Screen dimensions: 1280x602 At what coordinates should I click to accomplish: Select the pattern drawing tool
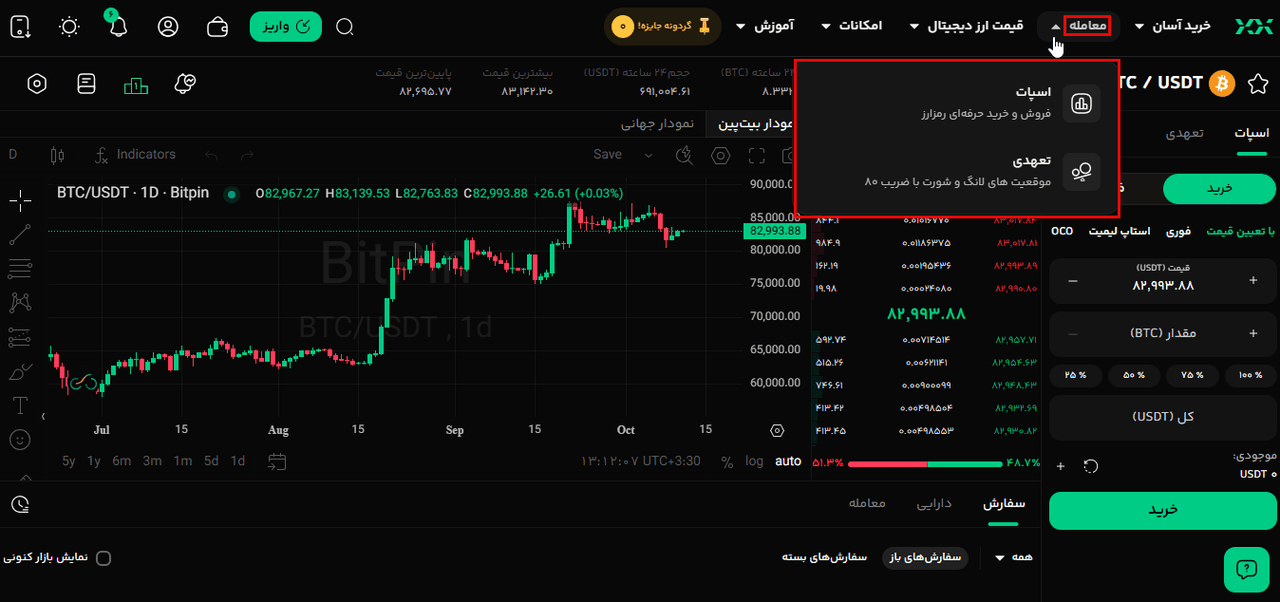tap(20, 302)
